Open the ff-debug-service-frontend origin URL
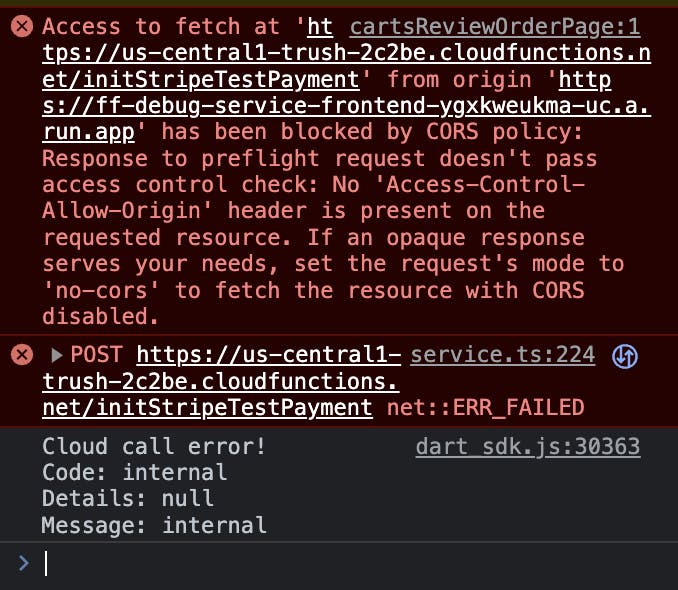 click(340, 106)
